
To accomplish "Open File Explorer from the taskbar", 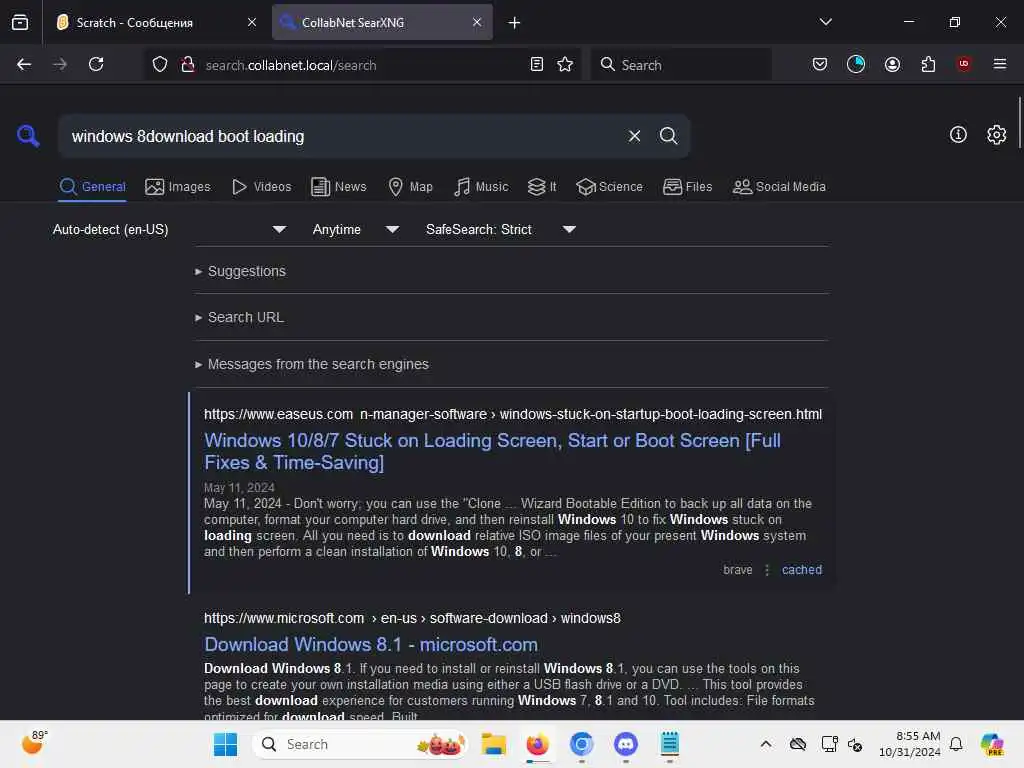I will click(x=494, y=744).
